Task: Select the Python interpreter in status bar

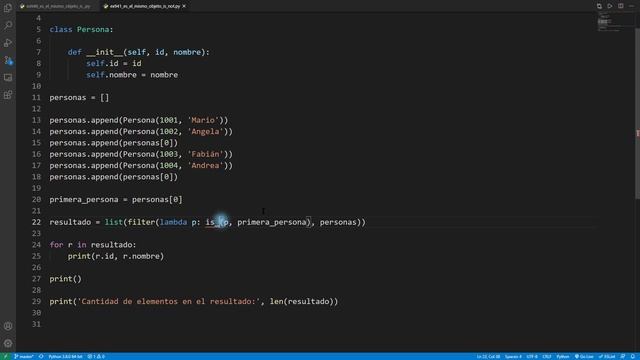Action: 65,356
